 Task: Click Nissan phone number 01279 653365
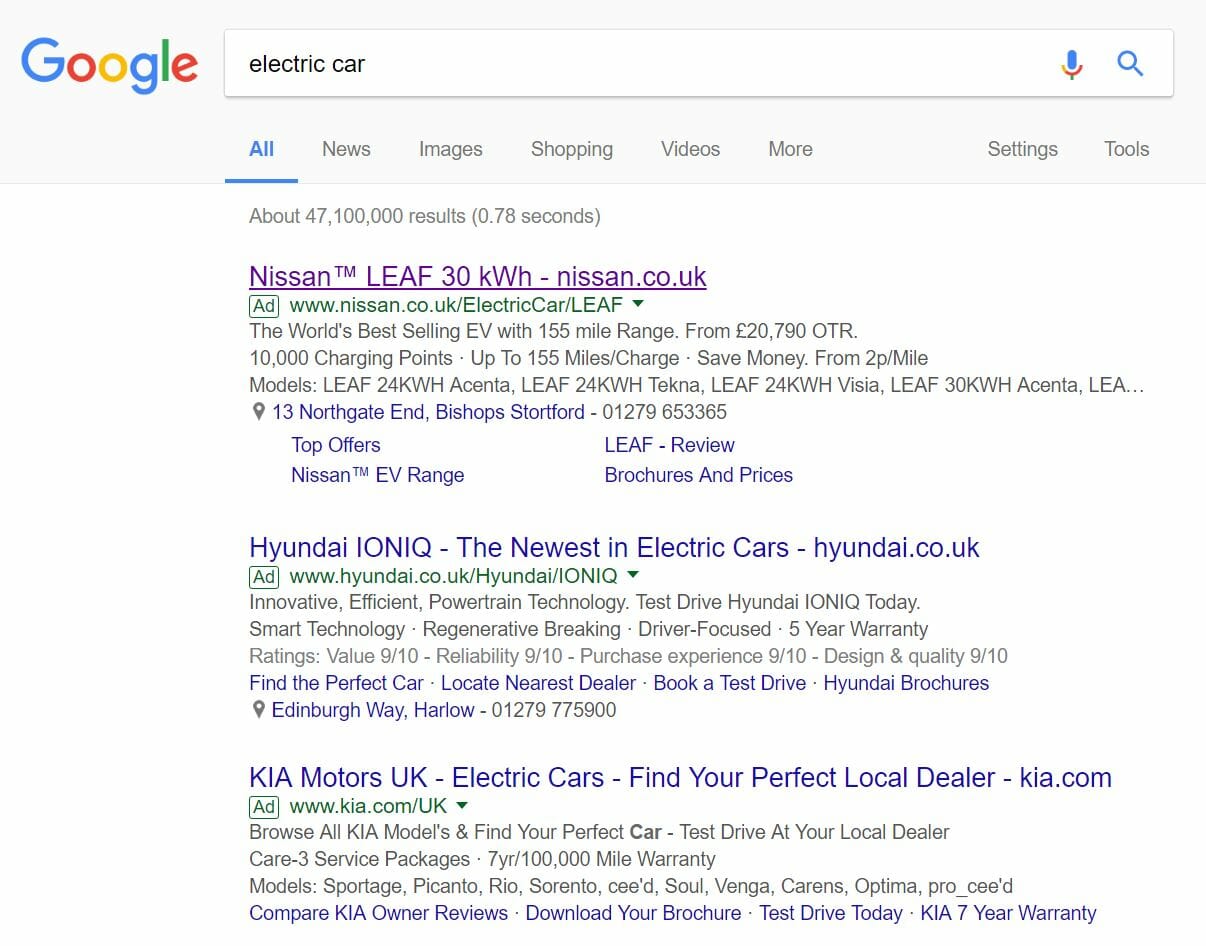[663, 412]
